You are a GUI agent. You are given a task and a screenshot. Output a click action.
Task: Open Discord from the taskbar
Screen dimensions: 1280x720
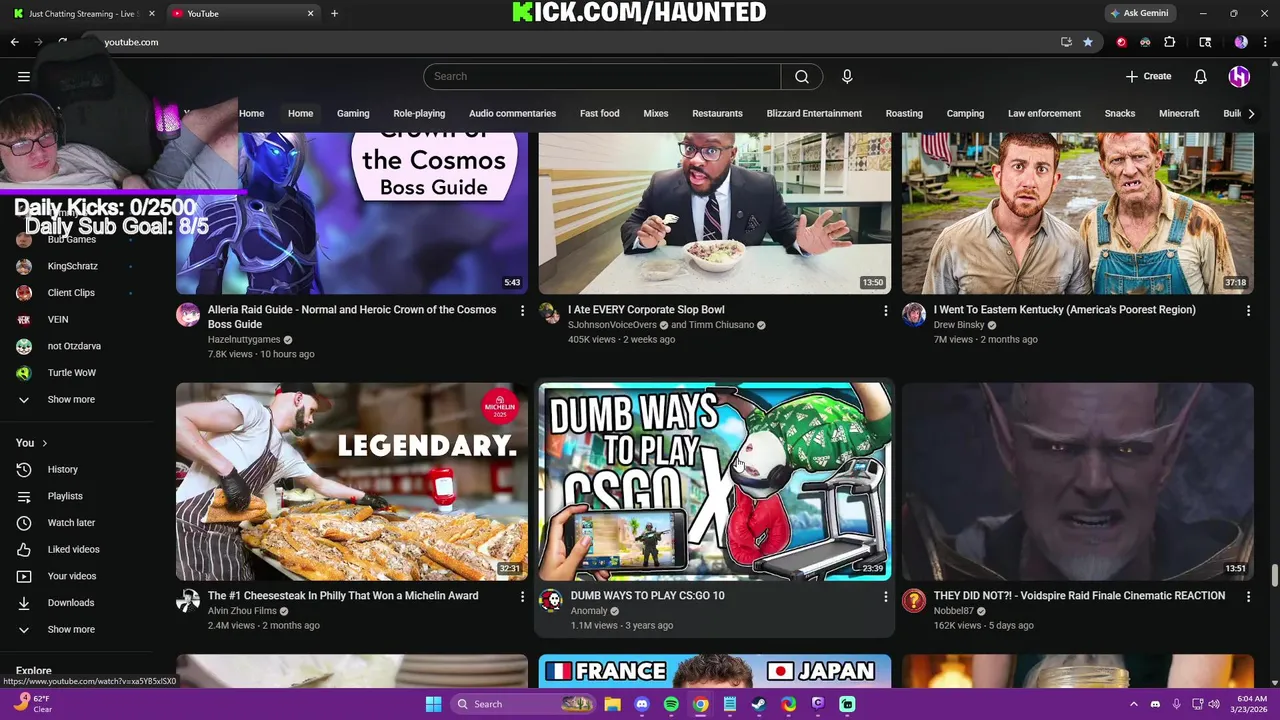[642, 704]
